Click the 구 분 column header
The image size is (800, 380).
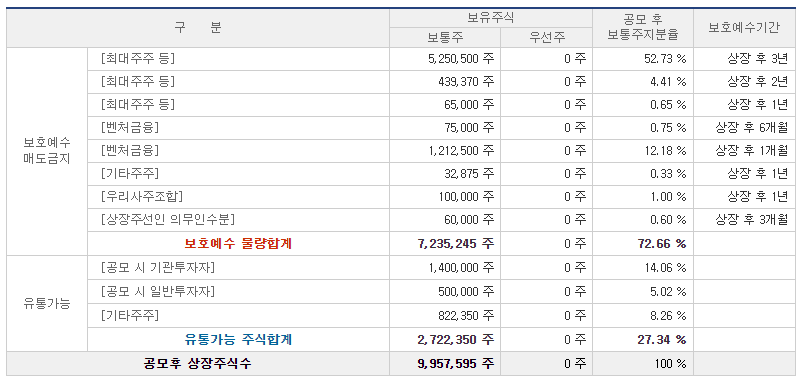pos(198,28)
